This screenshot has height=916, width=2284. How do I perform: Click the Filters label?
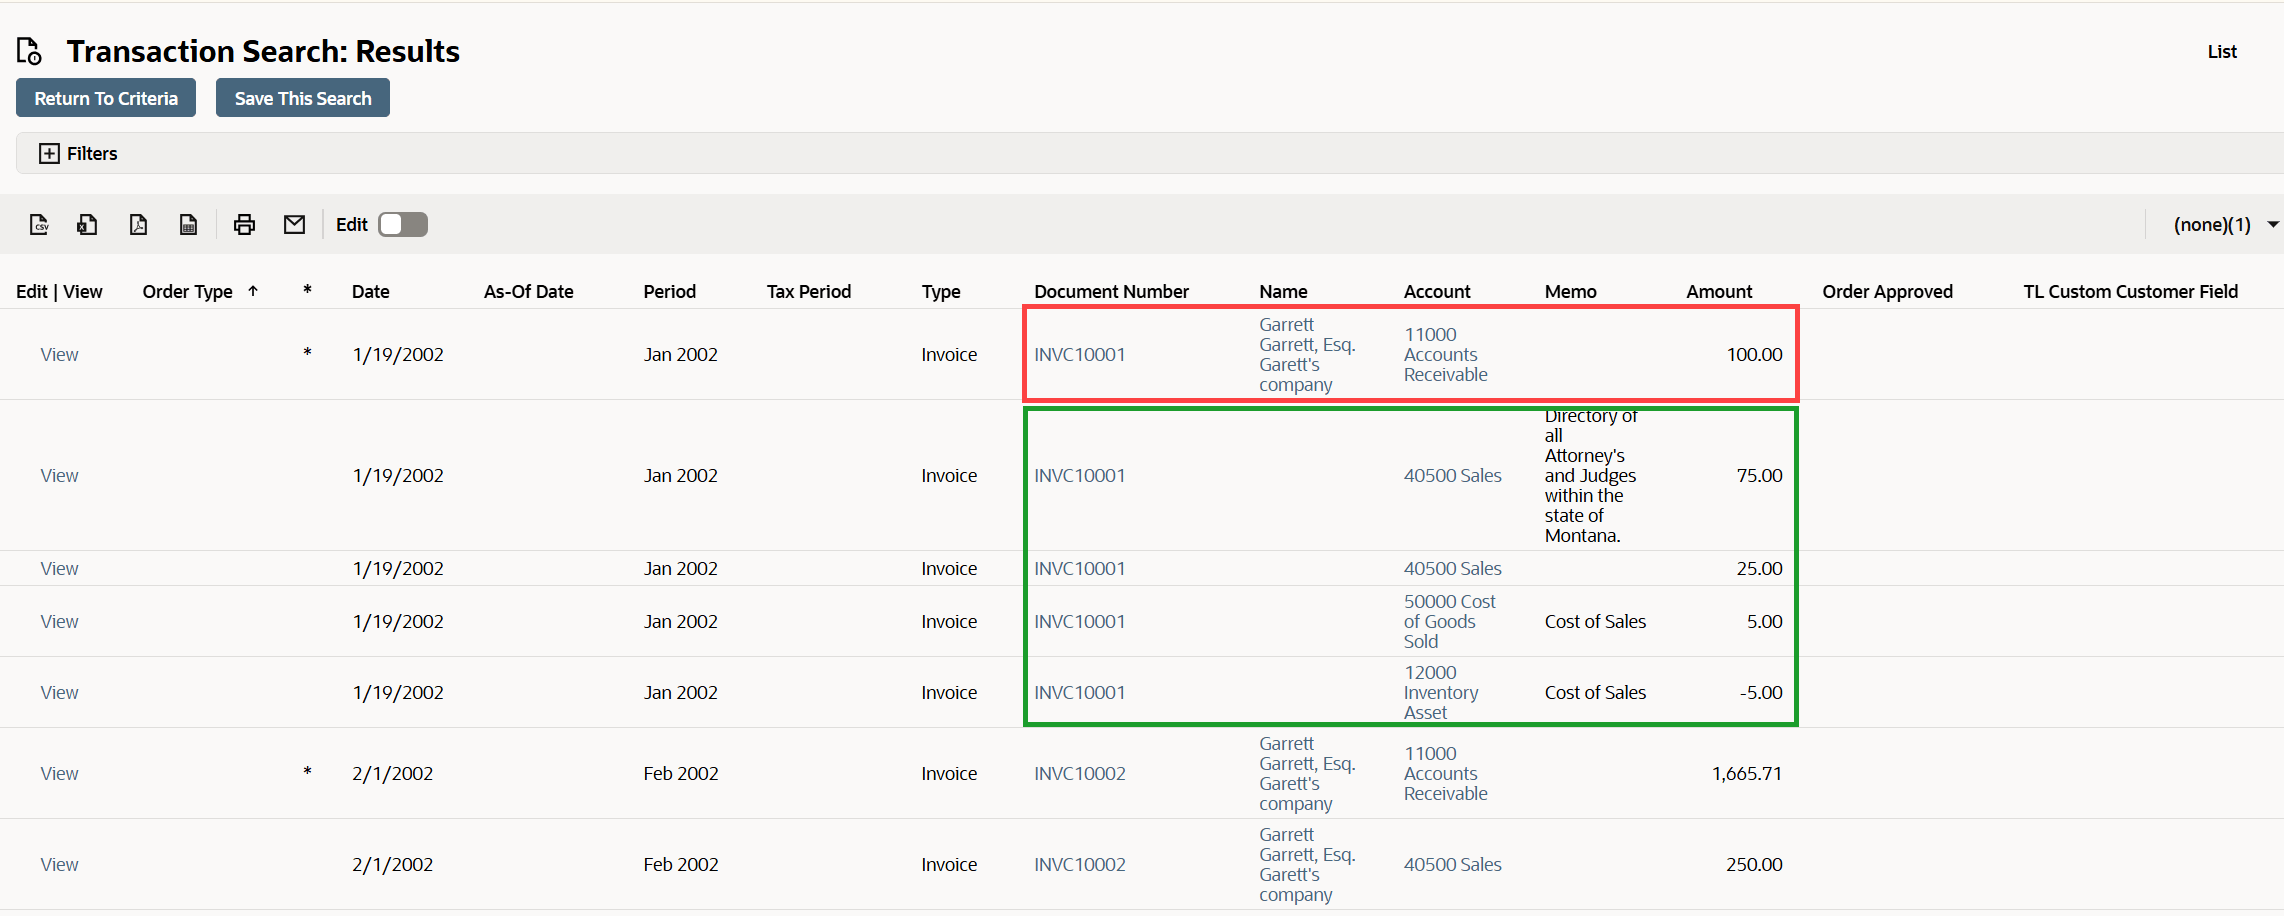coord(92,154)
